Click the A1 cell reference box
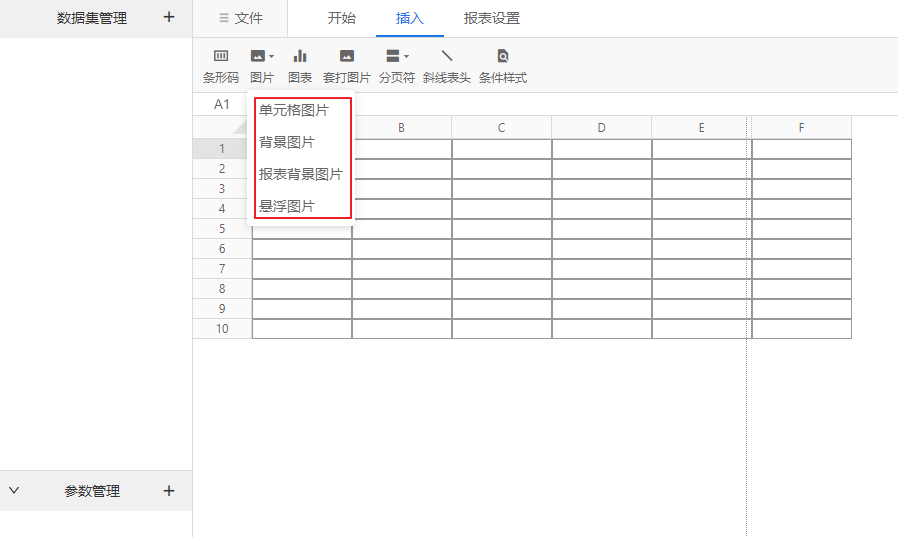This screenshot has width=898, height=537. pos(222,104)
